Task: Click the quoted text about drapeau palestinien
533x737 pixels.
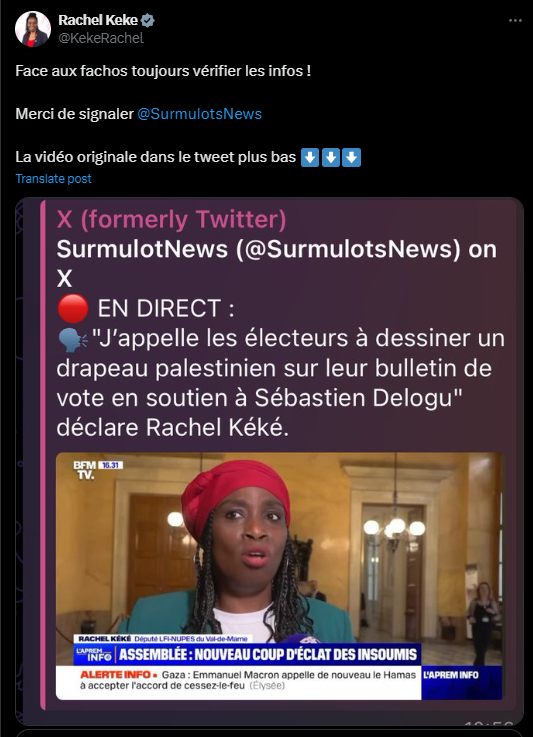Action: pos(281,383)
